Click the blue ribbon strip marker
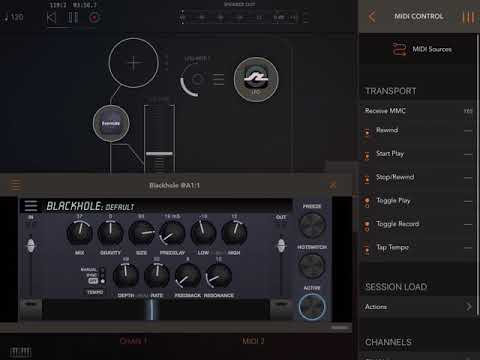The width and height of the screenshot is (480, 360). [152, 310]
